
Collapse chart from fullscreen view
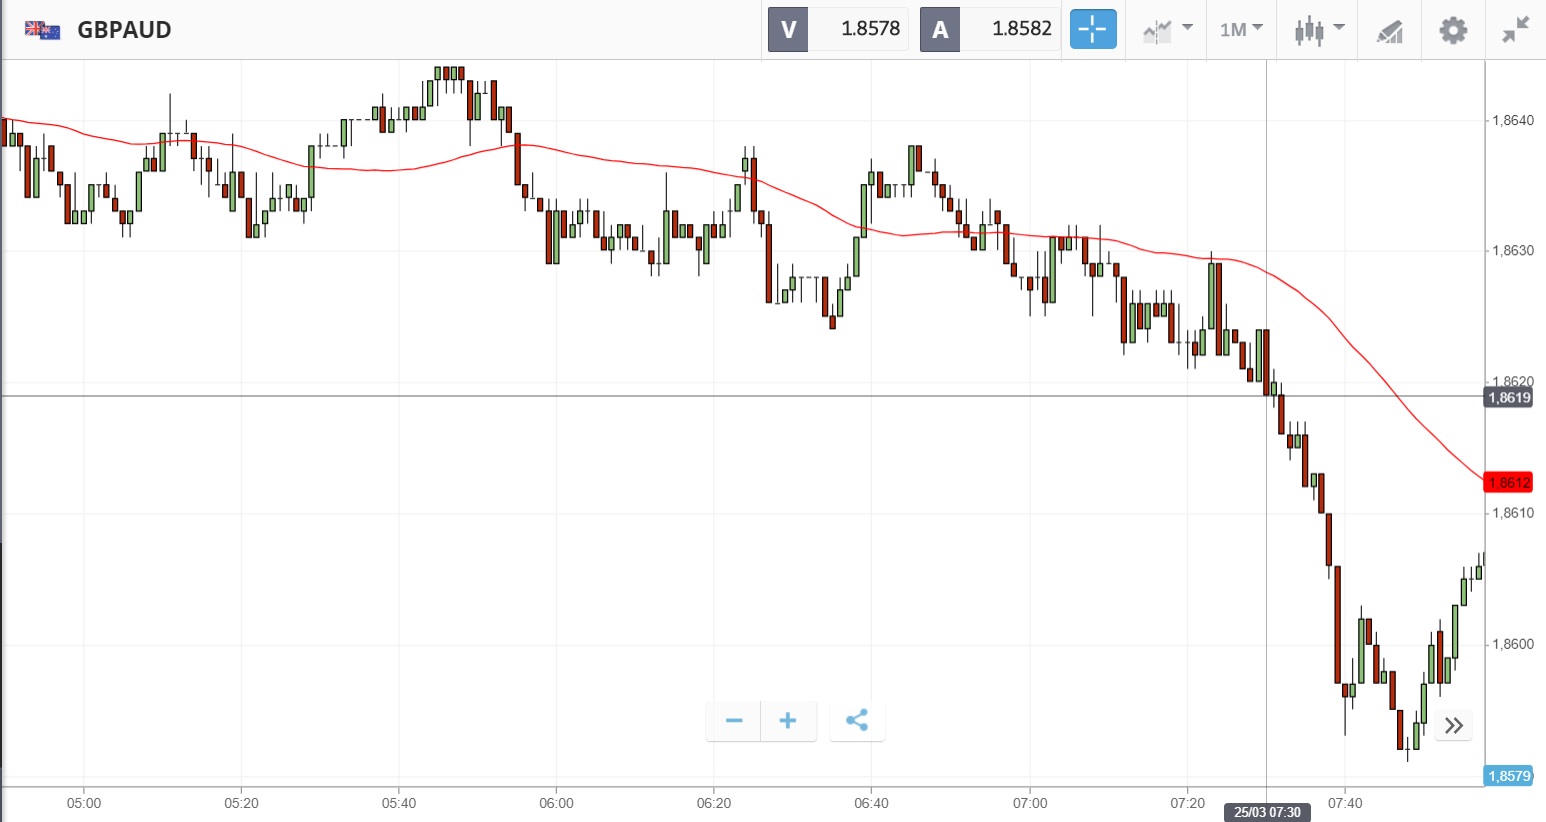tap(1515, 29)
